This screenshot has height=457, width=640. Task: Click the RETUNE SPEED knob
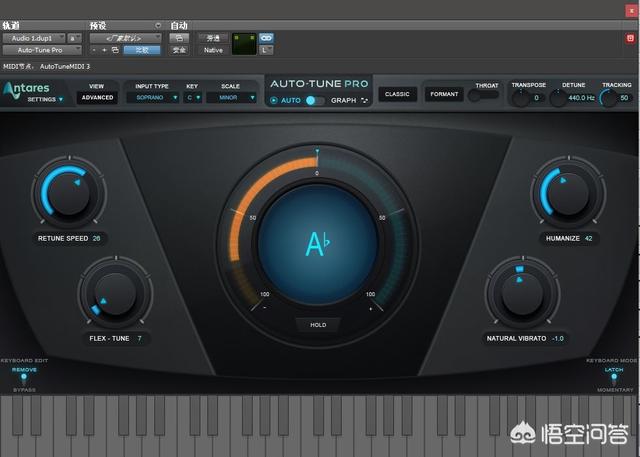[69, 193]
